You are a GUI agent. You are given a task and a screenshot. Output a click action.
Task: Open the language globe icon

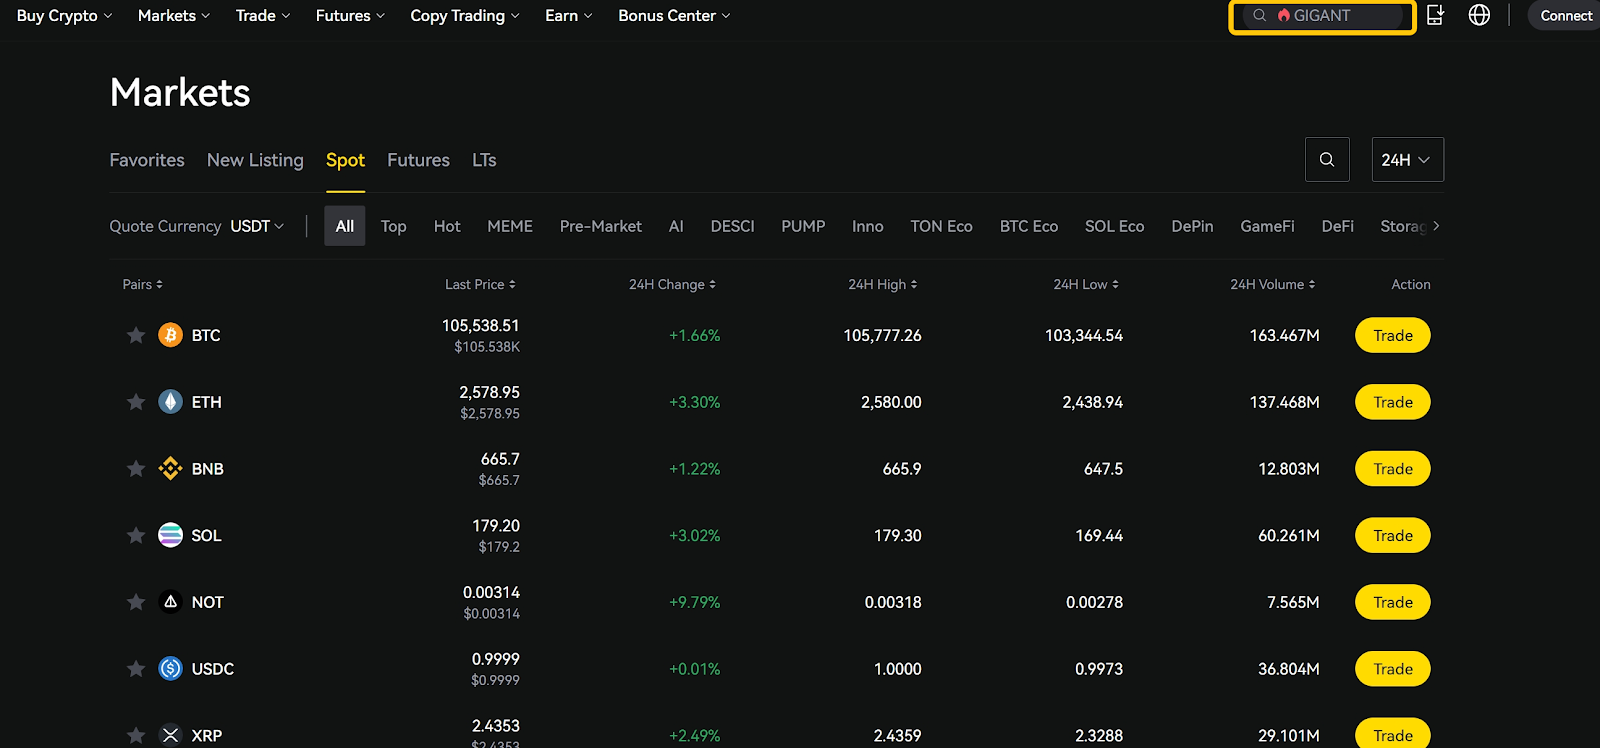point(1479,15)
